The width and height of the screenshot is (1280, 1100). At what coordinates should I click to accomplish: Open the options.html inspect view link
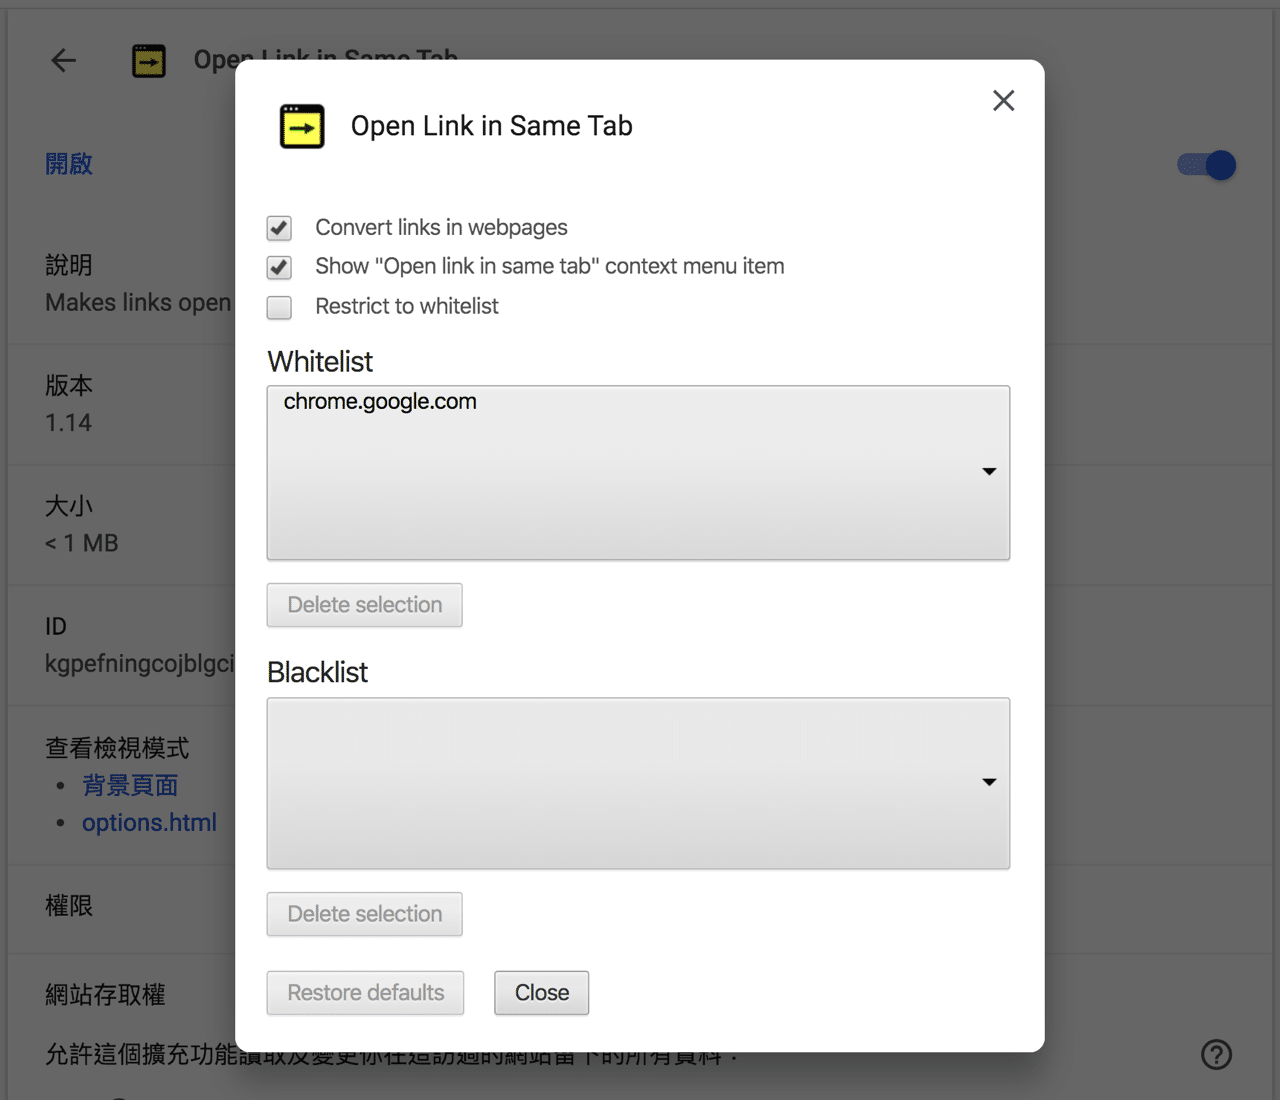click(x=149, y=822)
